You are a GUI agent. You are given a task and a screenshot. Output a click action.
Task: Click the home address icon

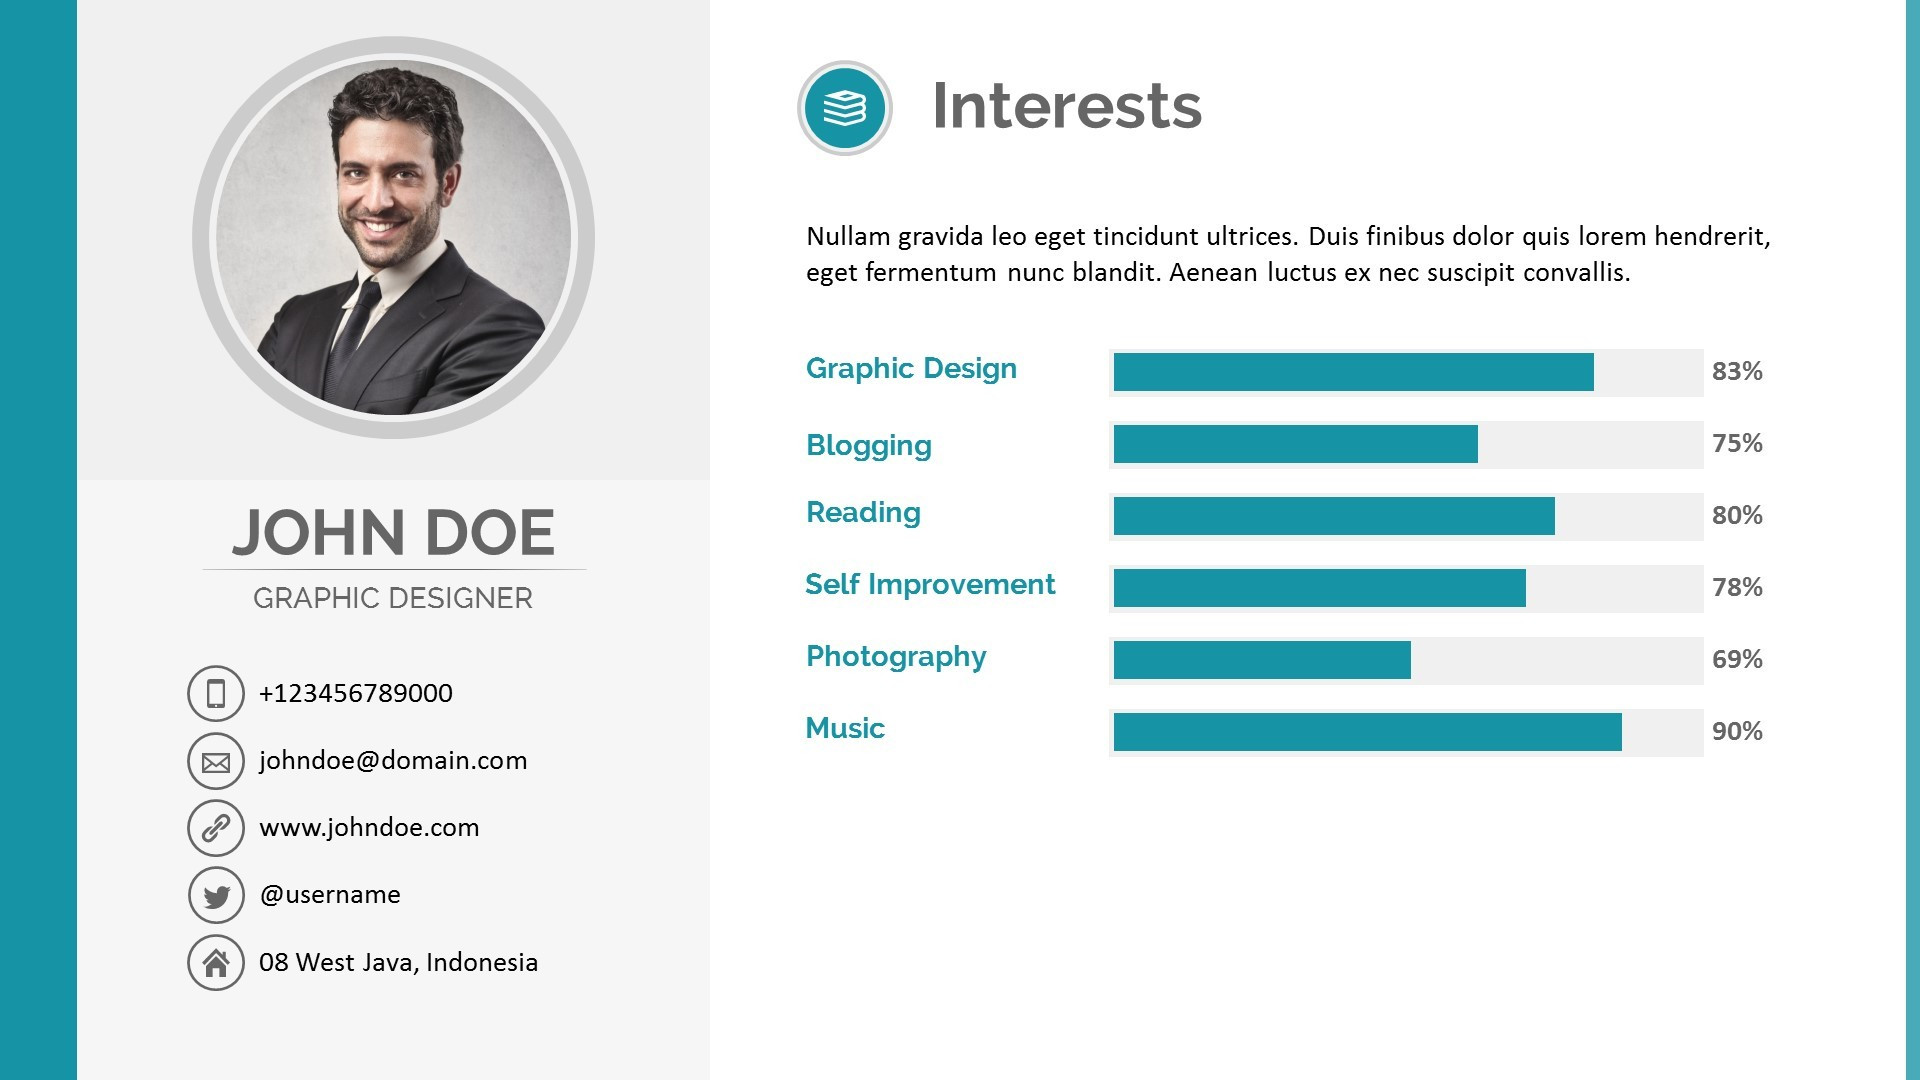tap(216, 962)
